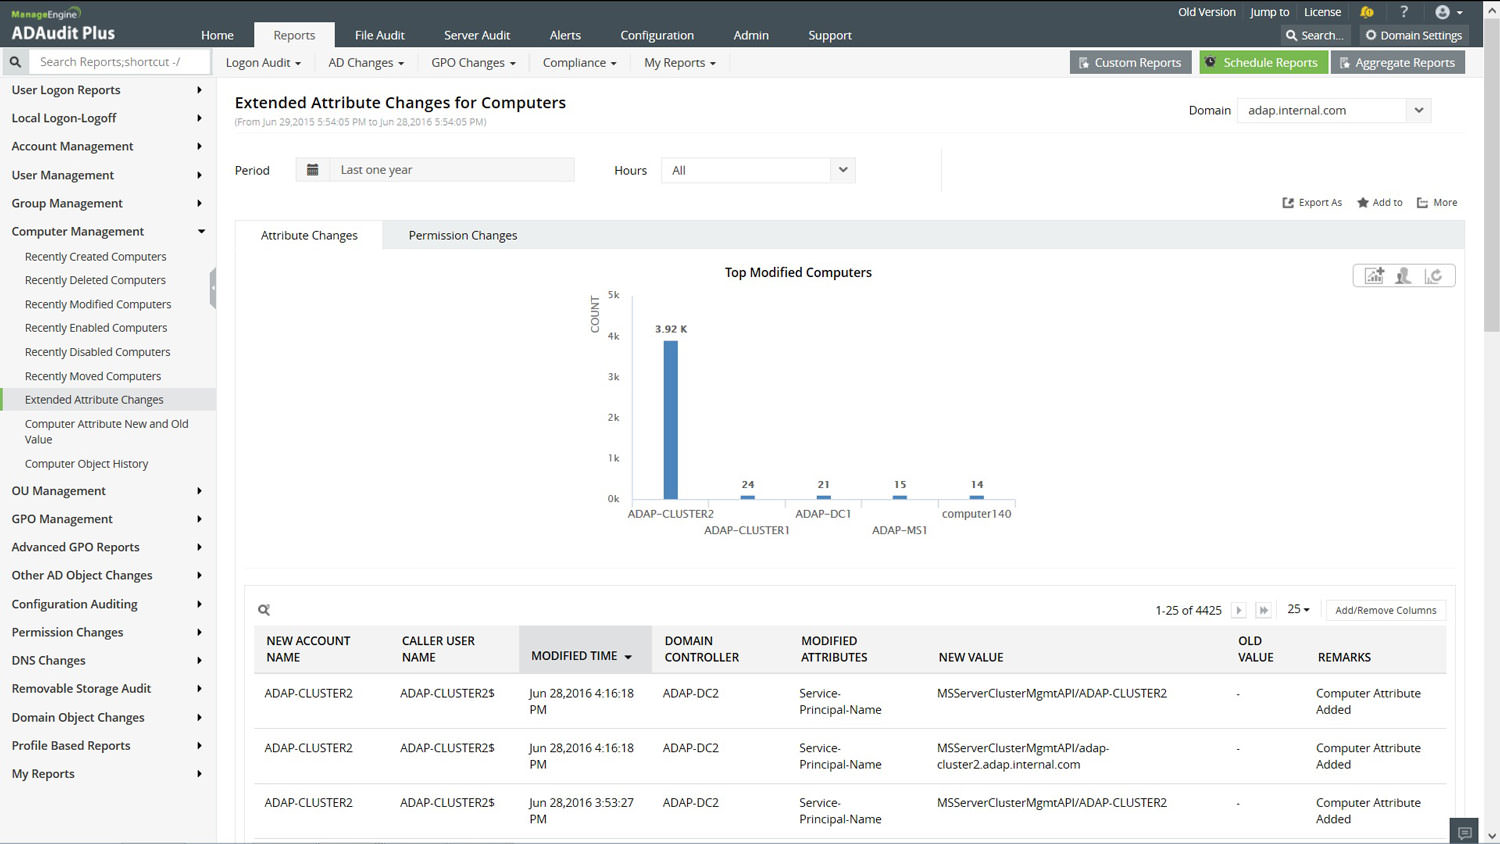Jump to last page of results
Screen dimensions: 1500x844
click(1264, 610)
